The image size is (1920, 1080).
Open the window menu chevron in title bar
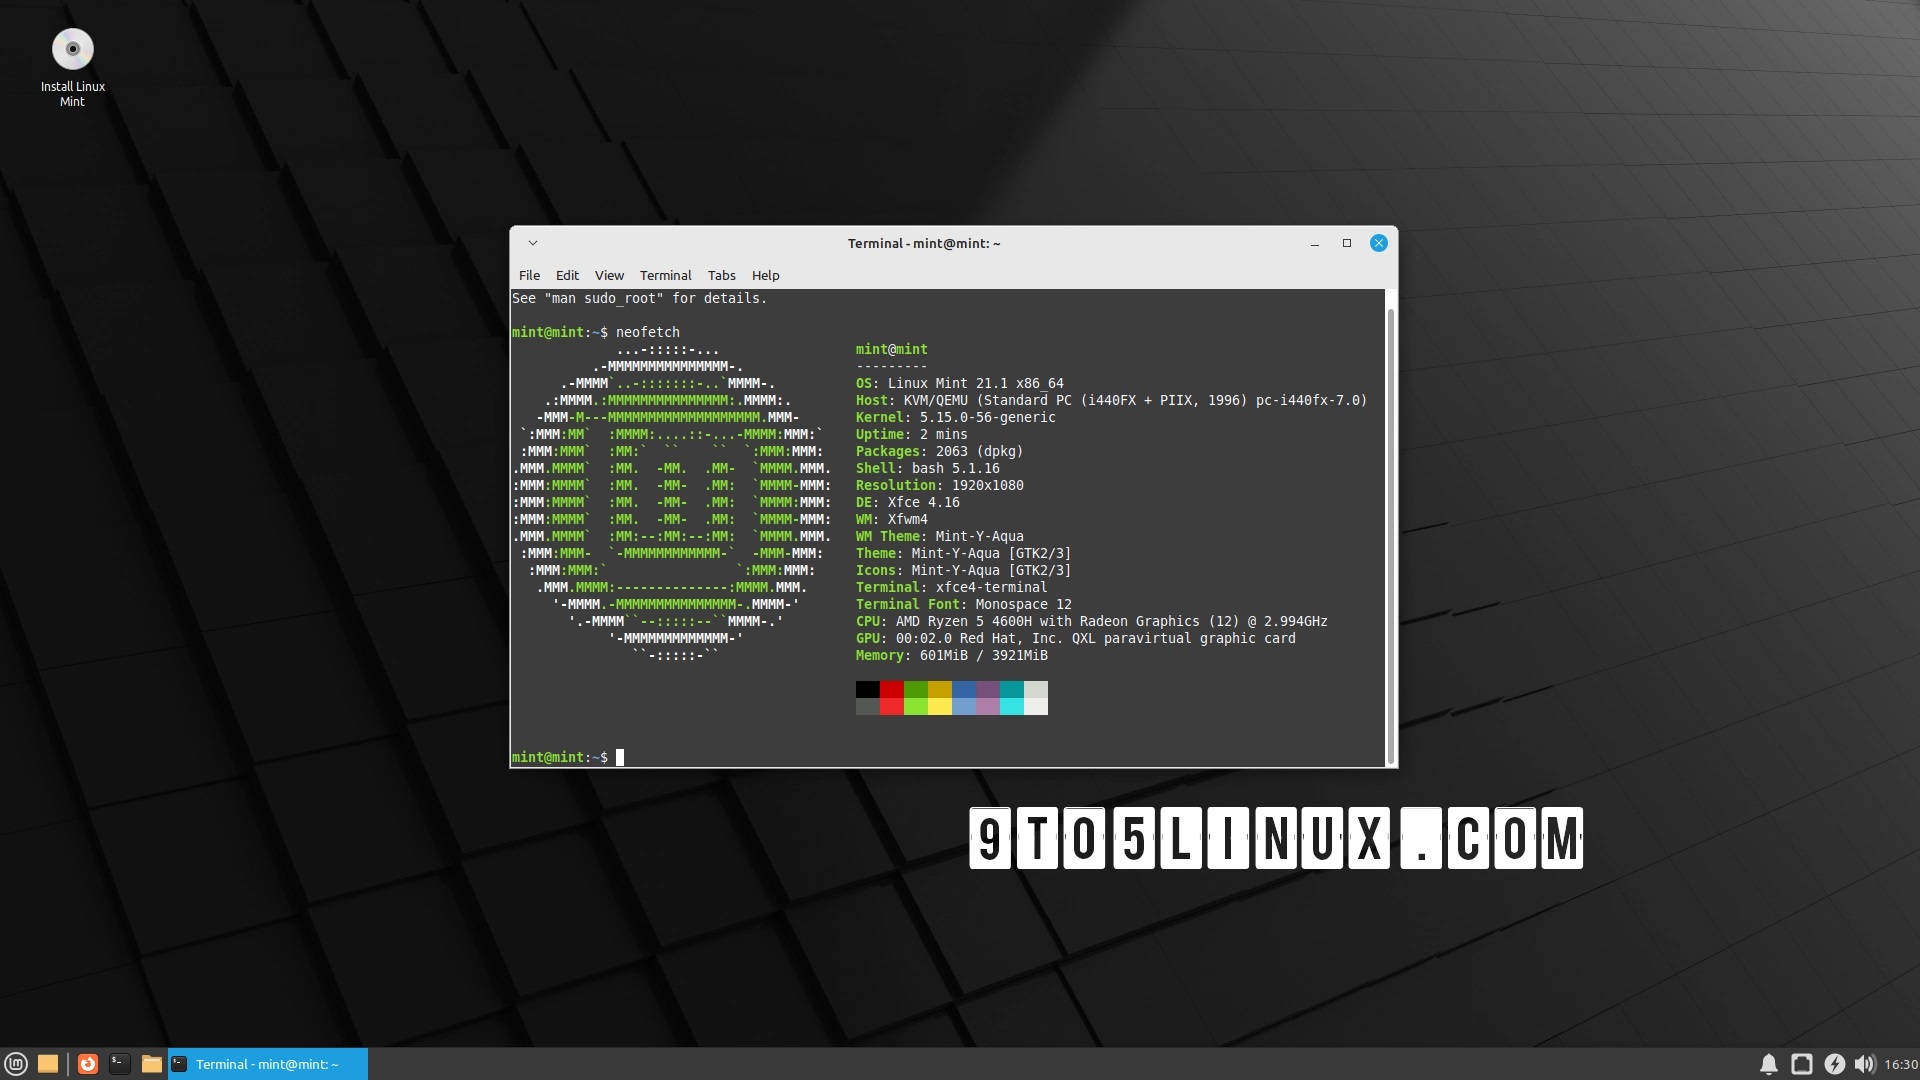point(533,243)
